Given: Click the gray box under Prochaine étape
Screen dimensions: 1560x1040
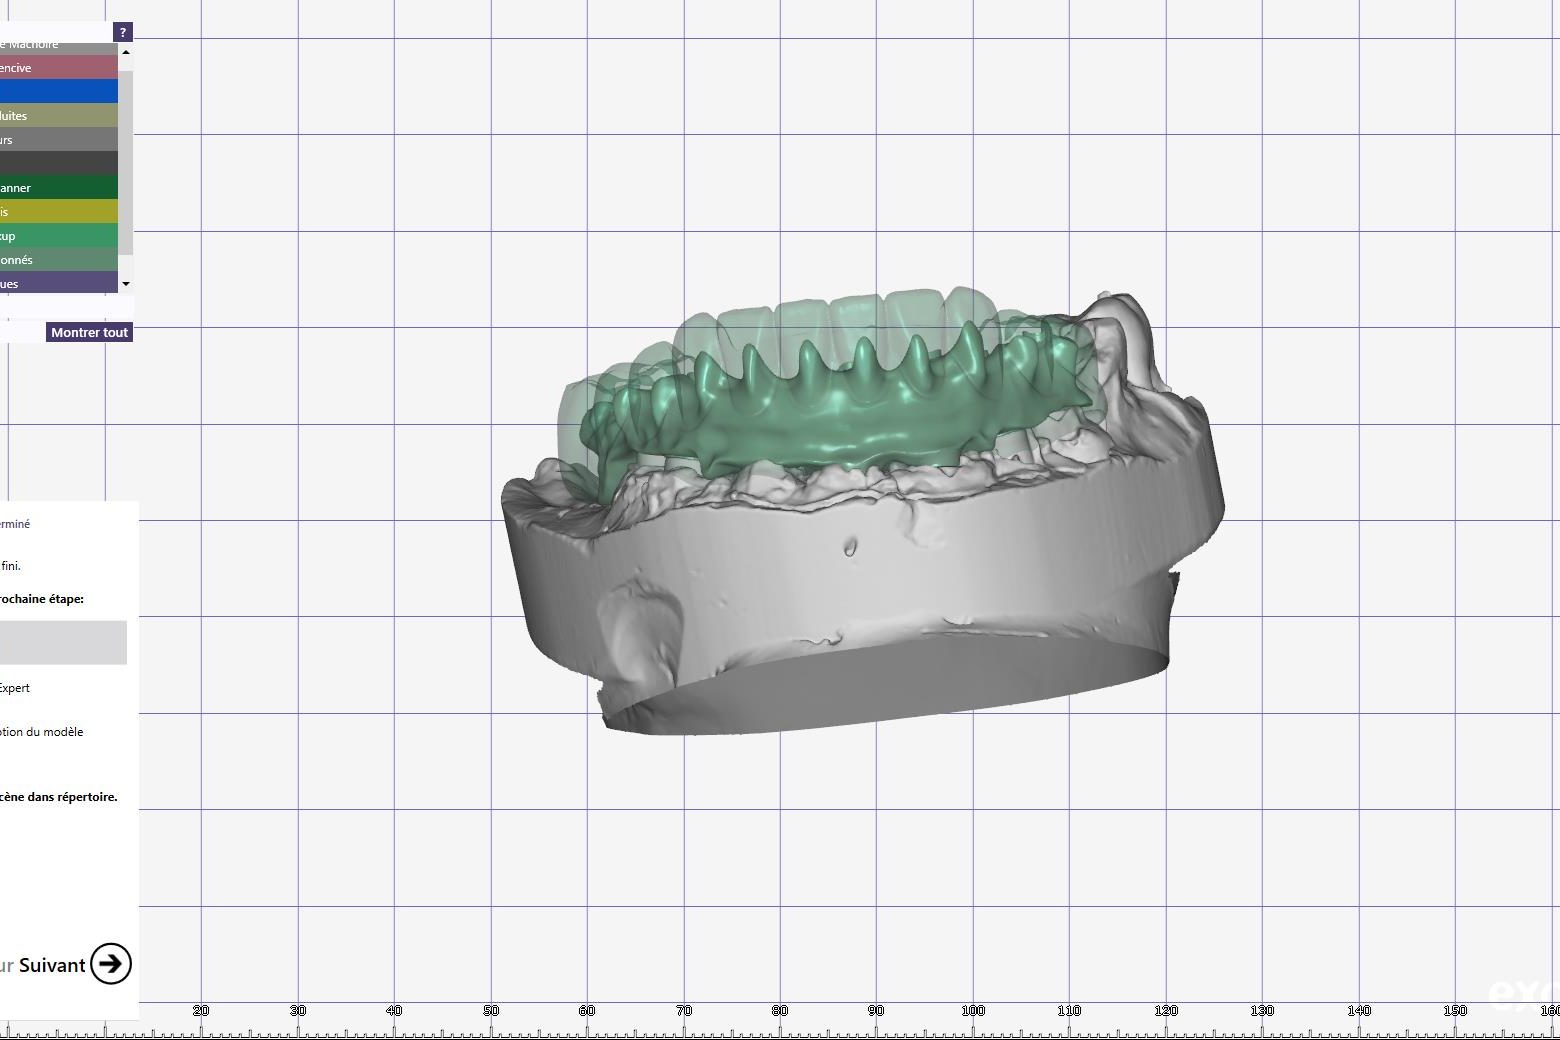Looking at the screenshot, I should pos(62,642).
